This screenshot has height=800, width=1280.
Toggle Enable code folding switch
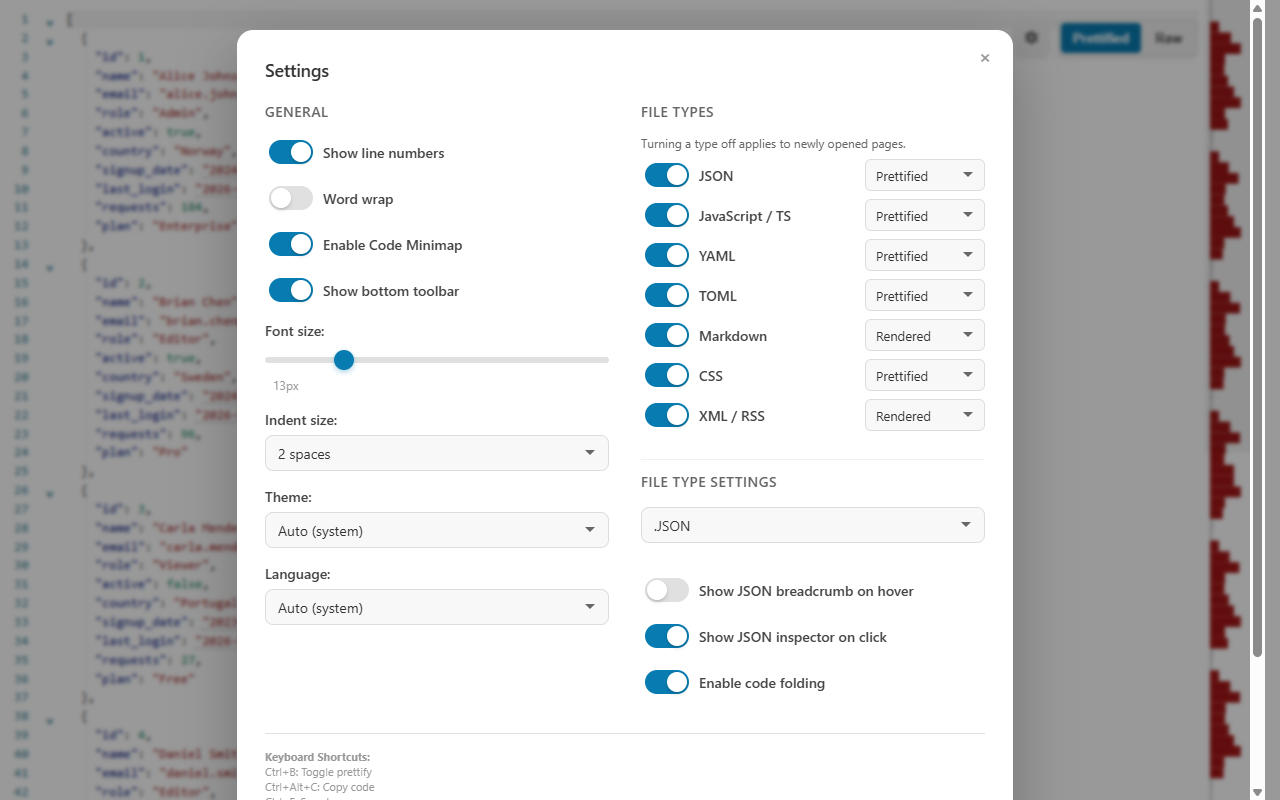(667, 683)
